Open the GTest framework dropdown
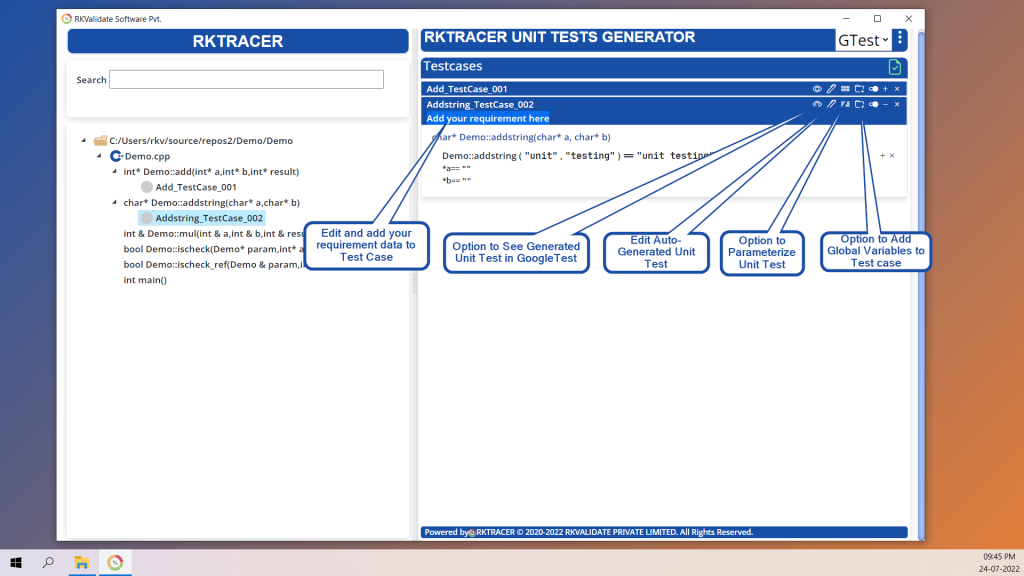The image size is (1024, 576). pos(863,39)
